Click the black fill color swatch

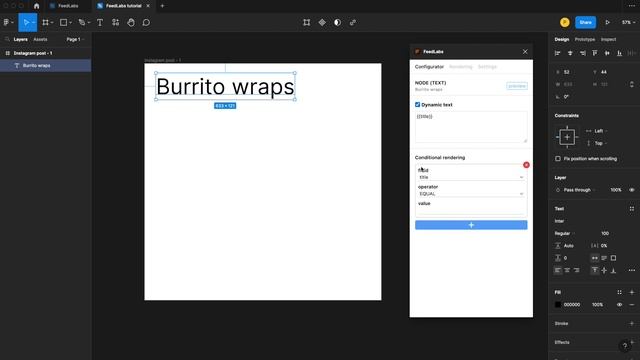[558, 304]
